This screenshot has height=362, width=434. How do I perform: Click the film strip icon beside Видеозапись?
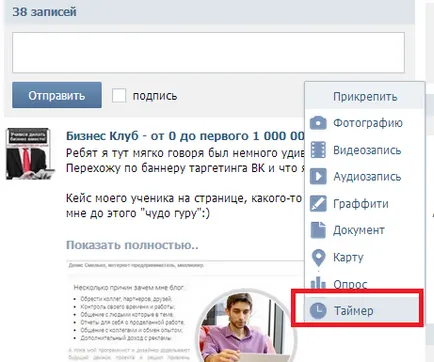pyautogui.click(x=318, y=150)
